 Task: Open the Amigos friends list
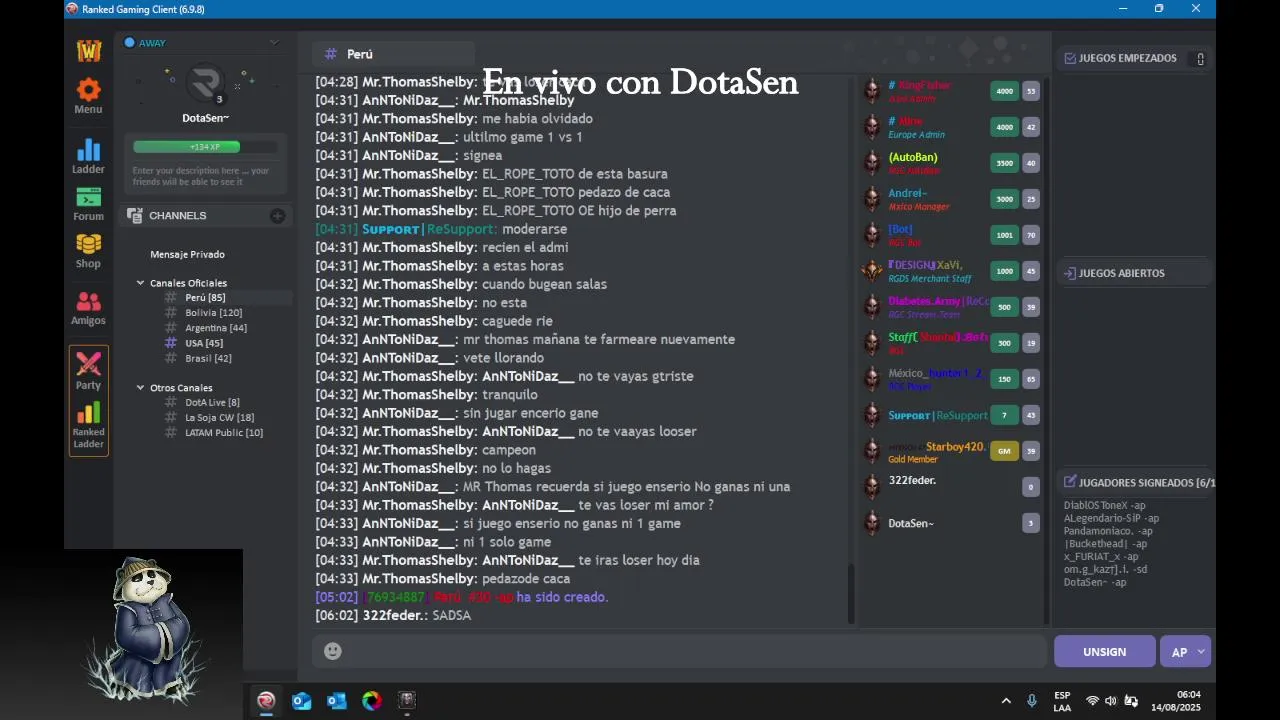click(x=88, y=308)
